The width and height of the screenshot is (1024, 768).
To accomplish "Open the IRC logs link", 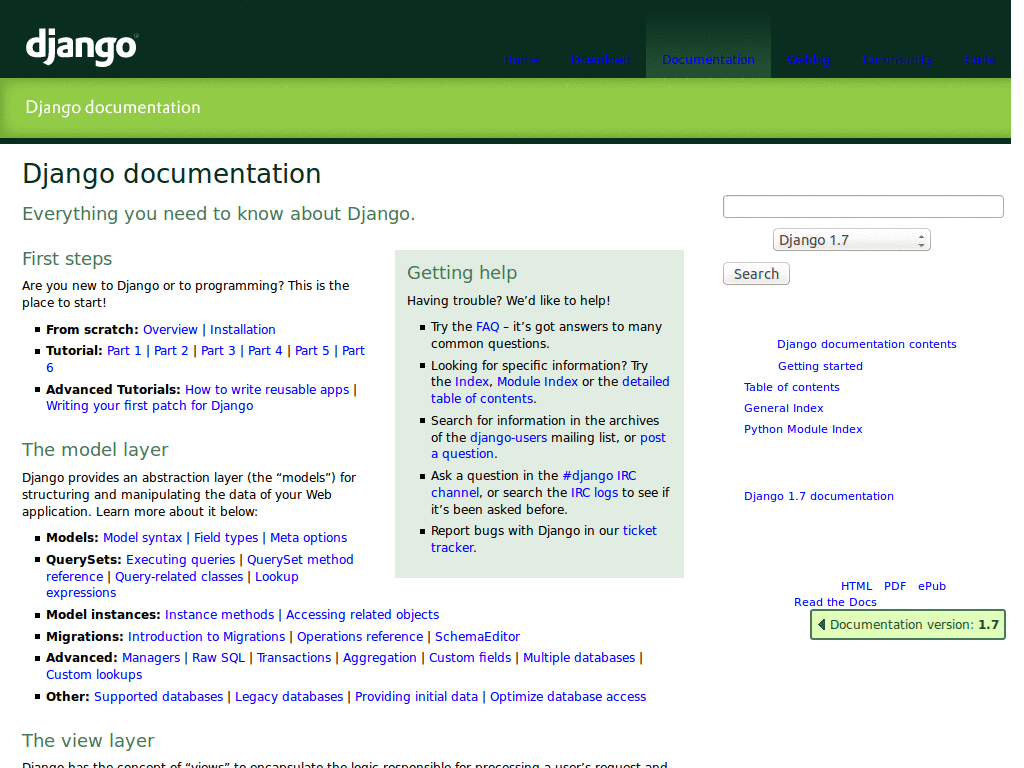I will (x=594, y=493).
